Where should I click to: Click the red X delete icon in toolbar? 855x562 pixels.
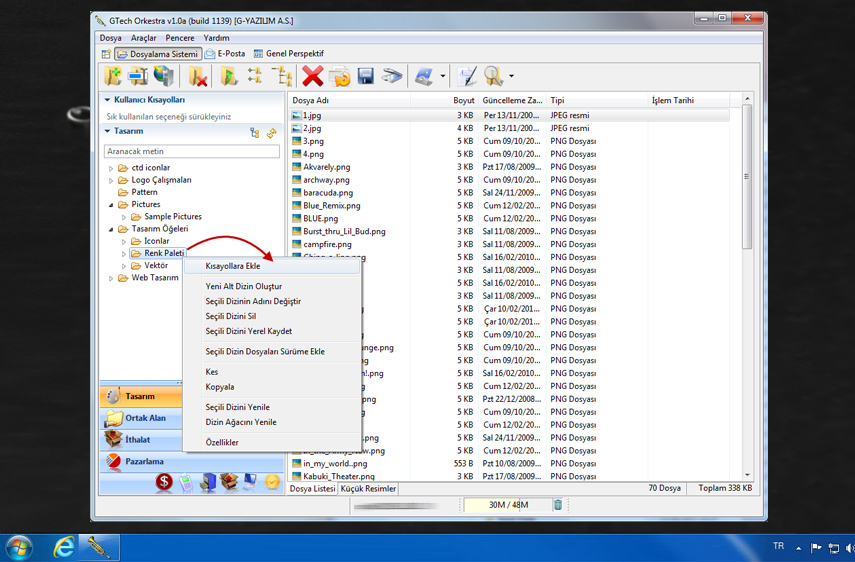point(313,77)
